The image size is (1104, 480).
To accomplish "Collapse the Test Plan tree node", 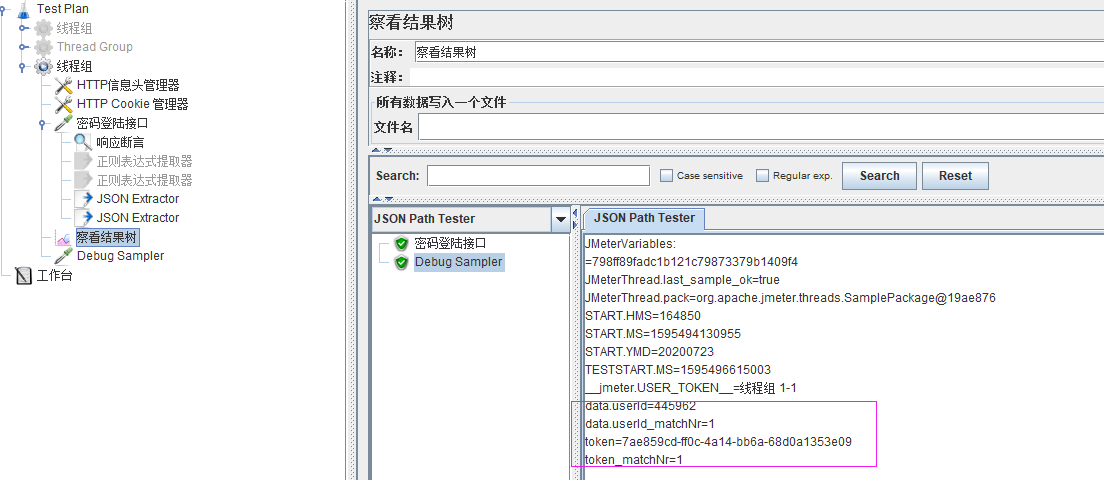I will [4, 9].
